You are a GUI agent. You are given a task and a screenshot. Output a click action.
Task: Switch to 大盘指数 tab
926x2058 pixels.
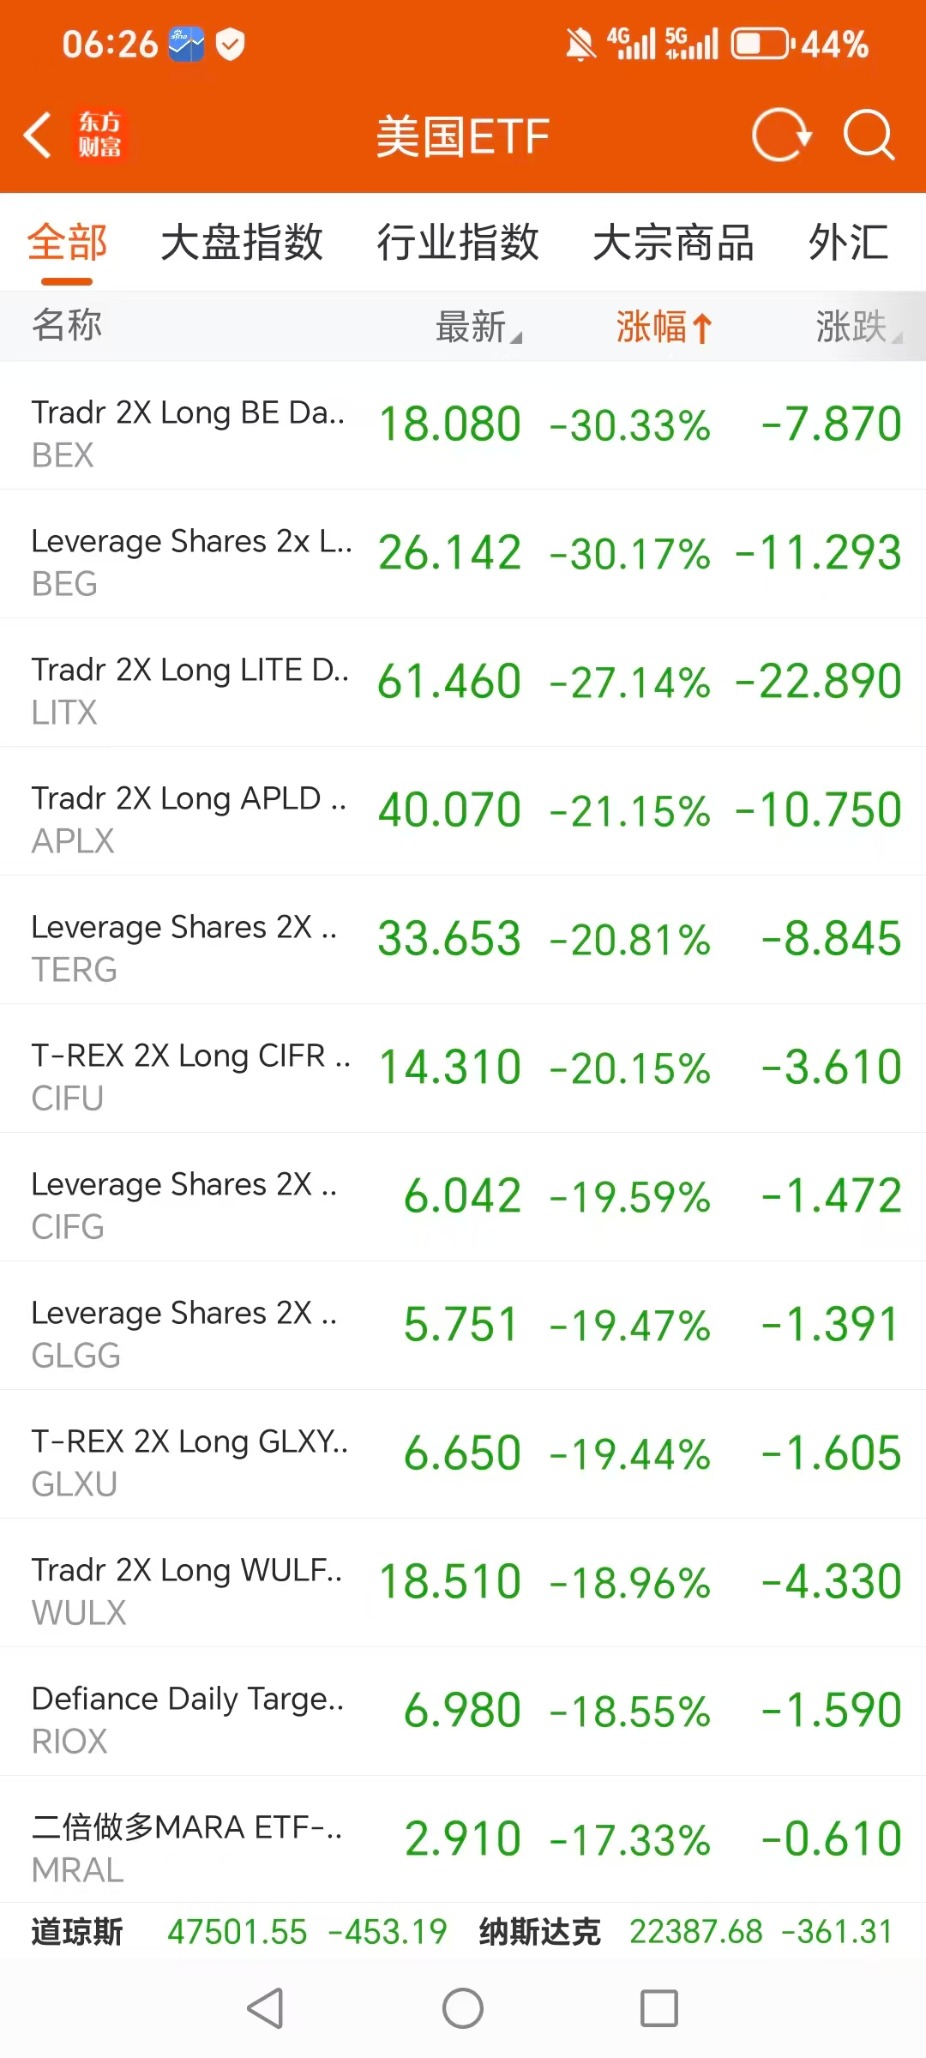(242, 243)
